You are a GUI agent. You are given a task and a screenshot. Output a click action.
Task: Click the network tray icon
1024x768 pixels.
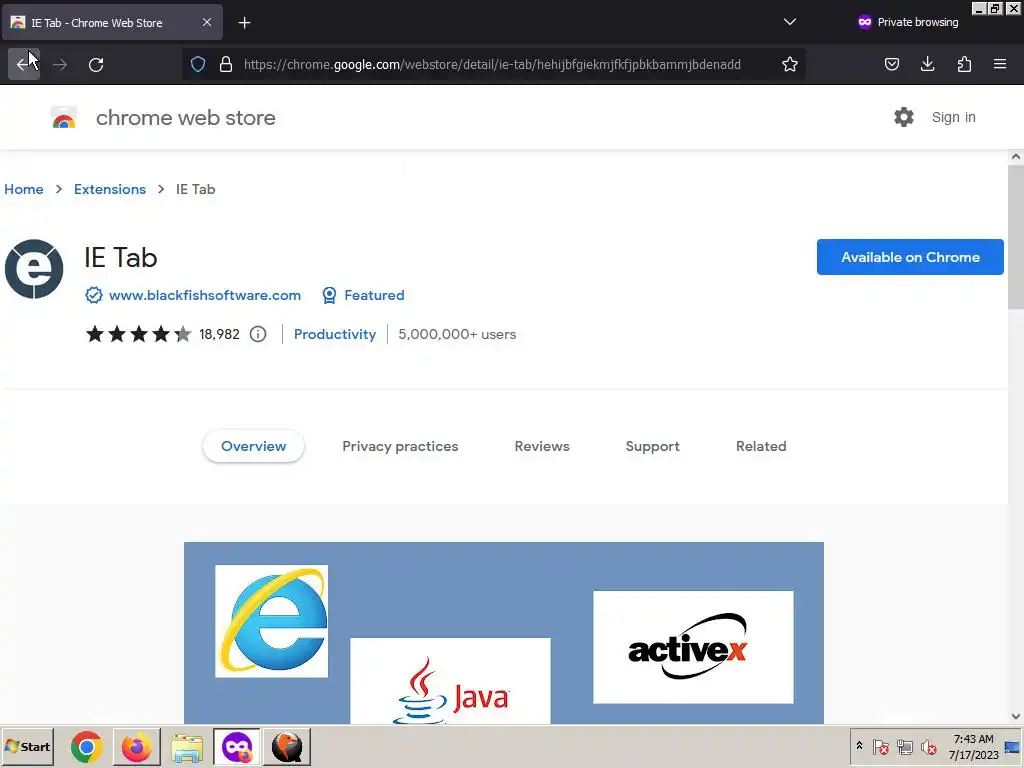tap(904, 746)
